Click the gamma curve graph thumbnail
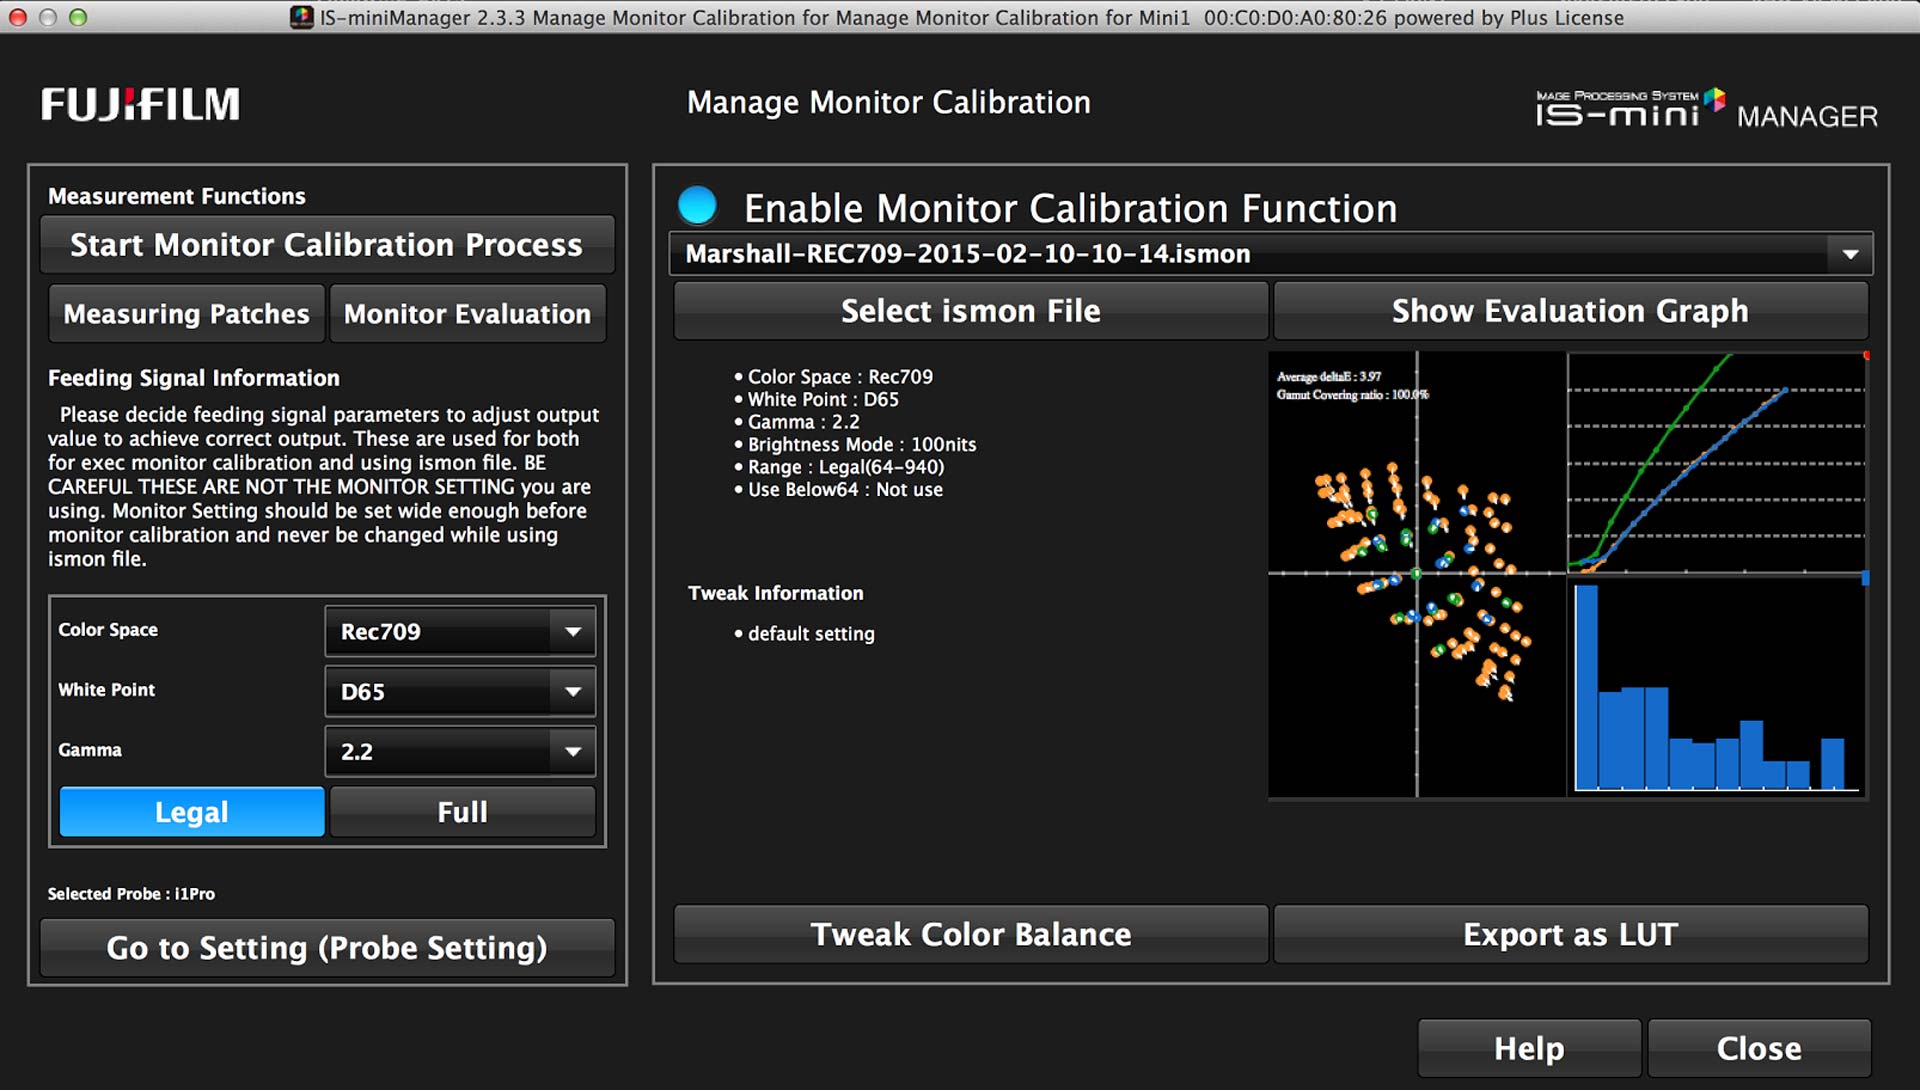Image resolution: width=1920 pixels, height=1090 pixels. click(1716, 462)
